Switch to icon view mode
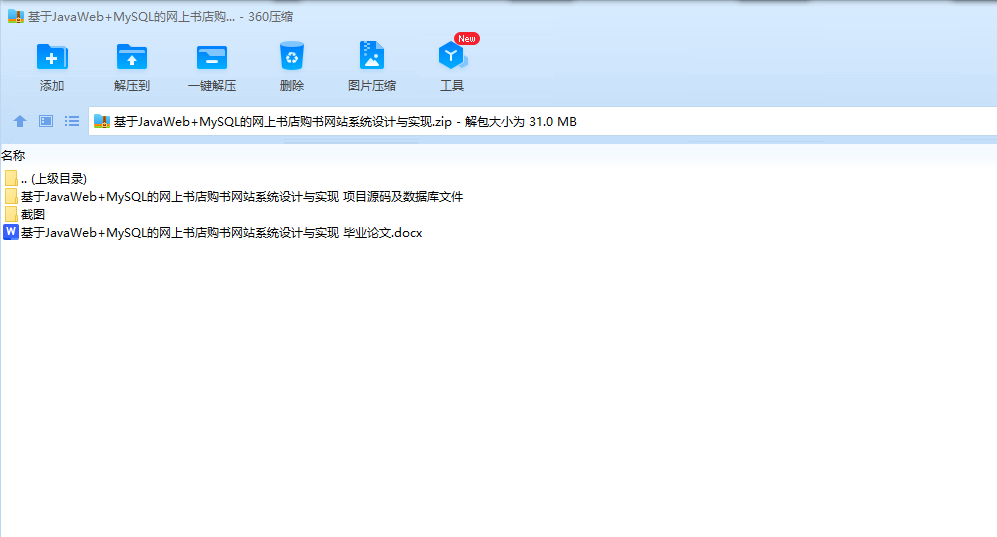 46,121
